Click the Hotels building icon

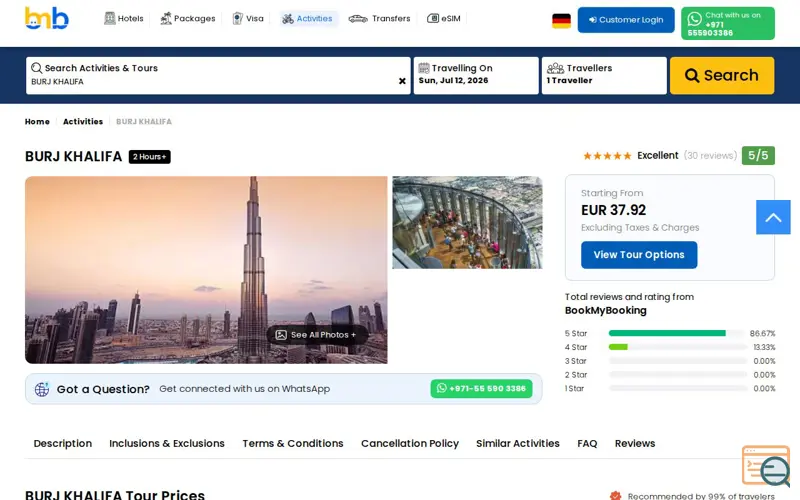click(109, 18)
